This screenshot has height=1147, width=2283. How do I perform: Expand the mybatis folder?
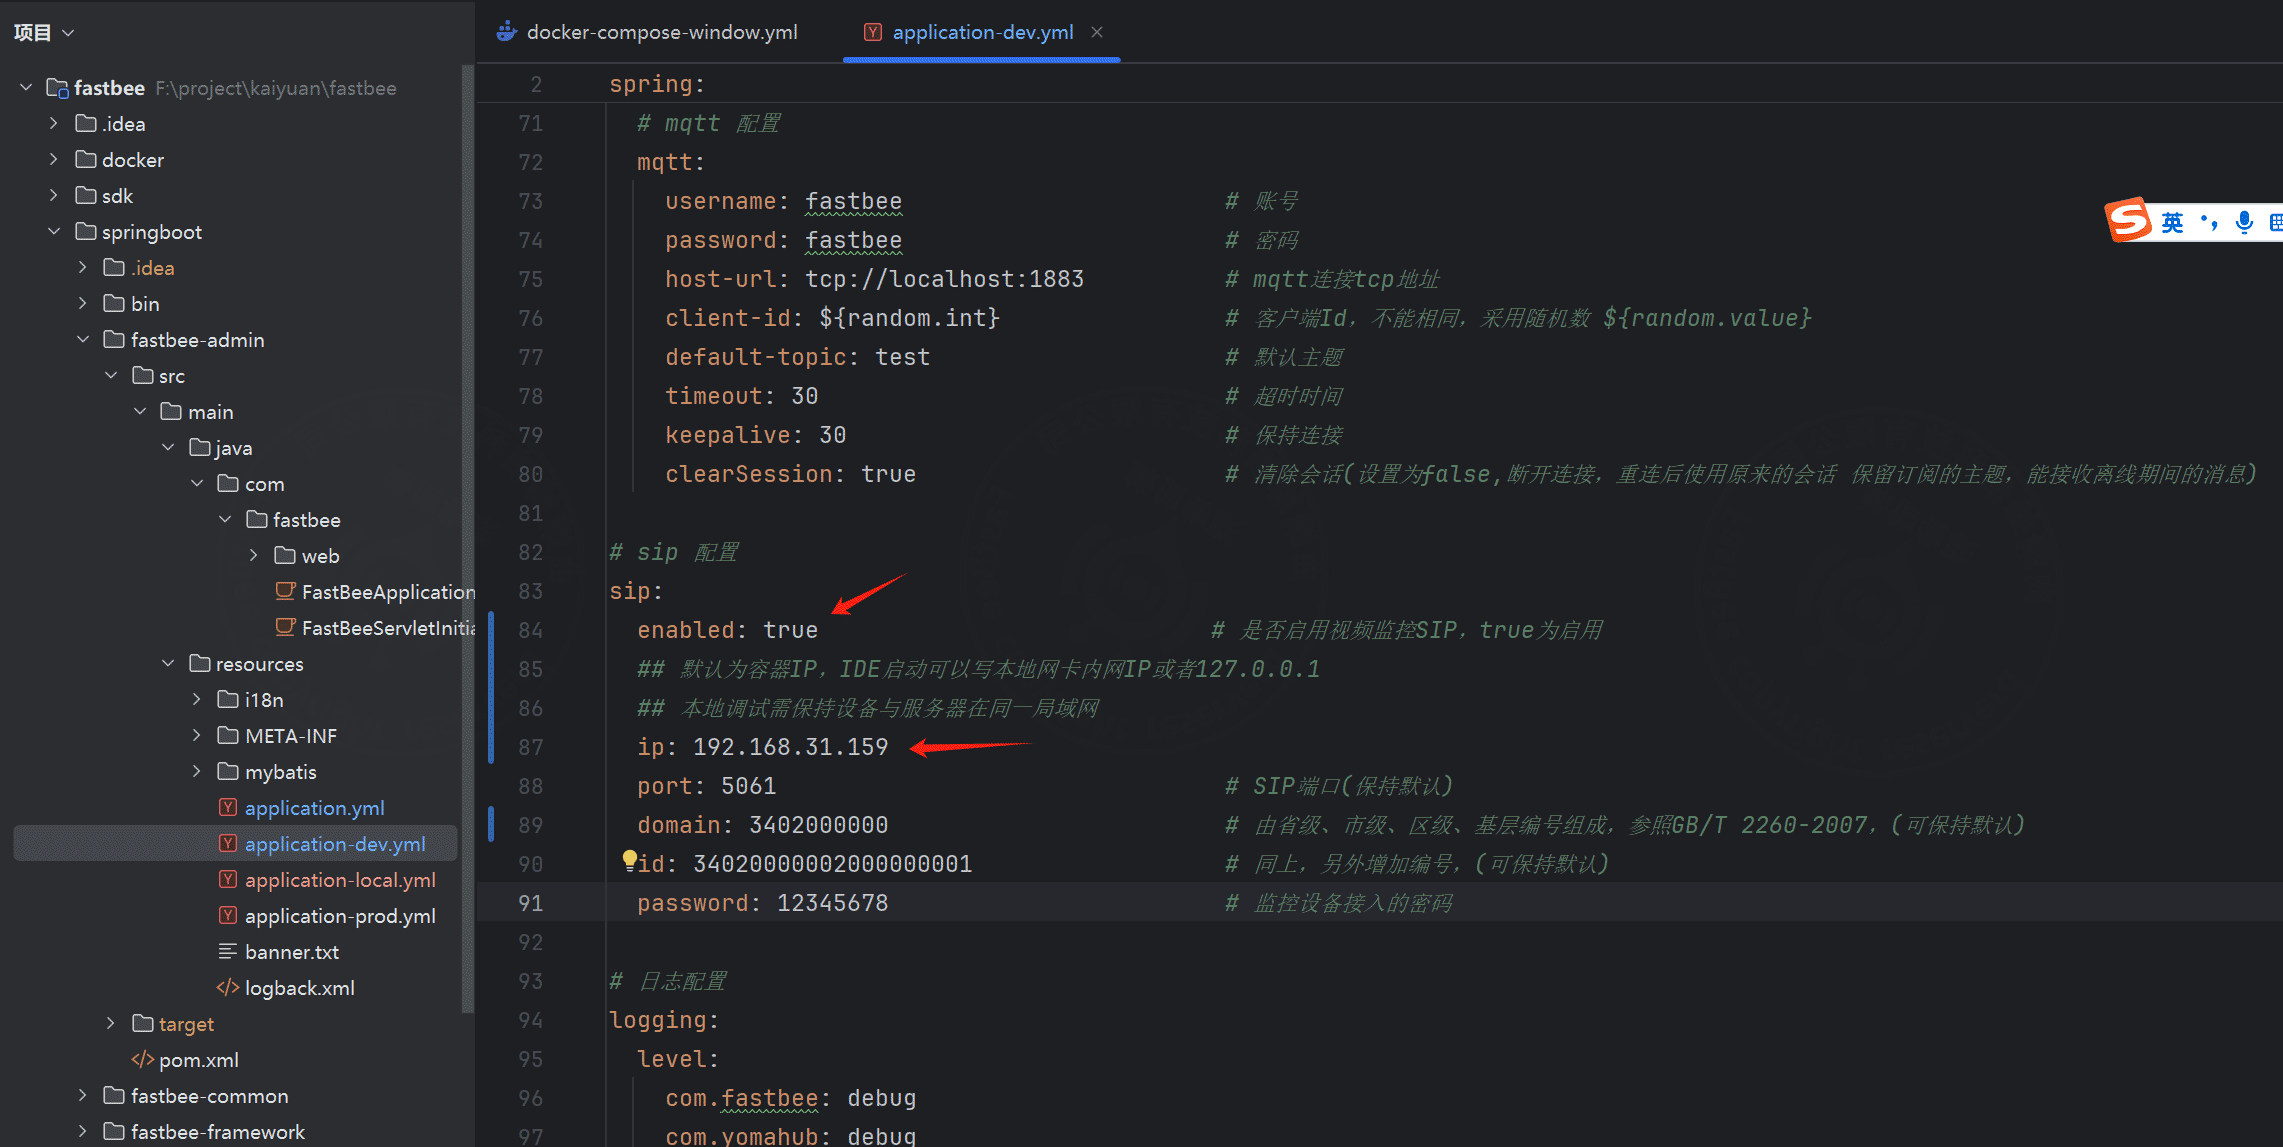click(197, 772)
